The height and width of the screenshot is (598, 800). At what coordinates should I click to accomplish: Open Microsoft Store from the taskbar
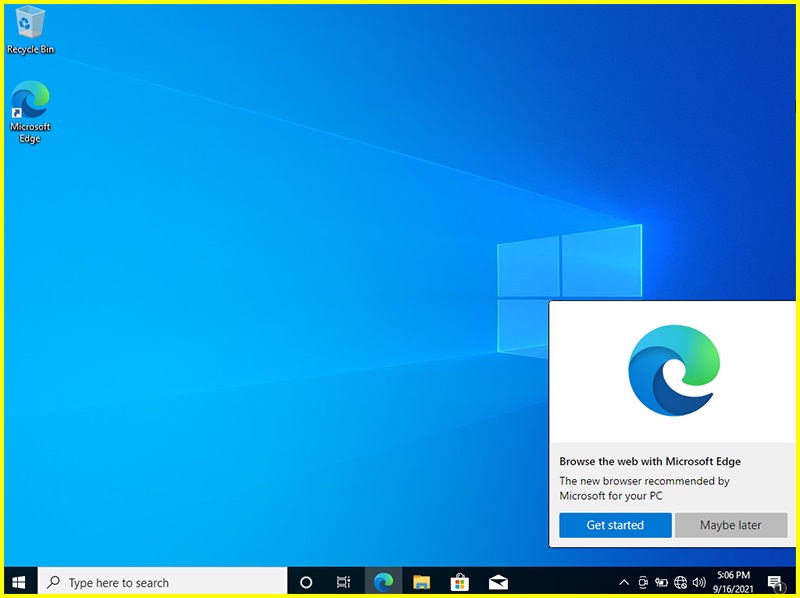coord(460,582)
